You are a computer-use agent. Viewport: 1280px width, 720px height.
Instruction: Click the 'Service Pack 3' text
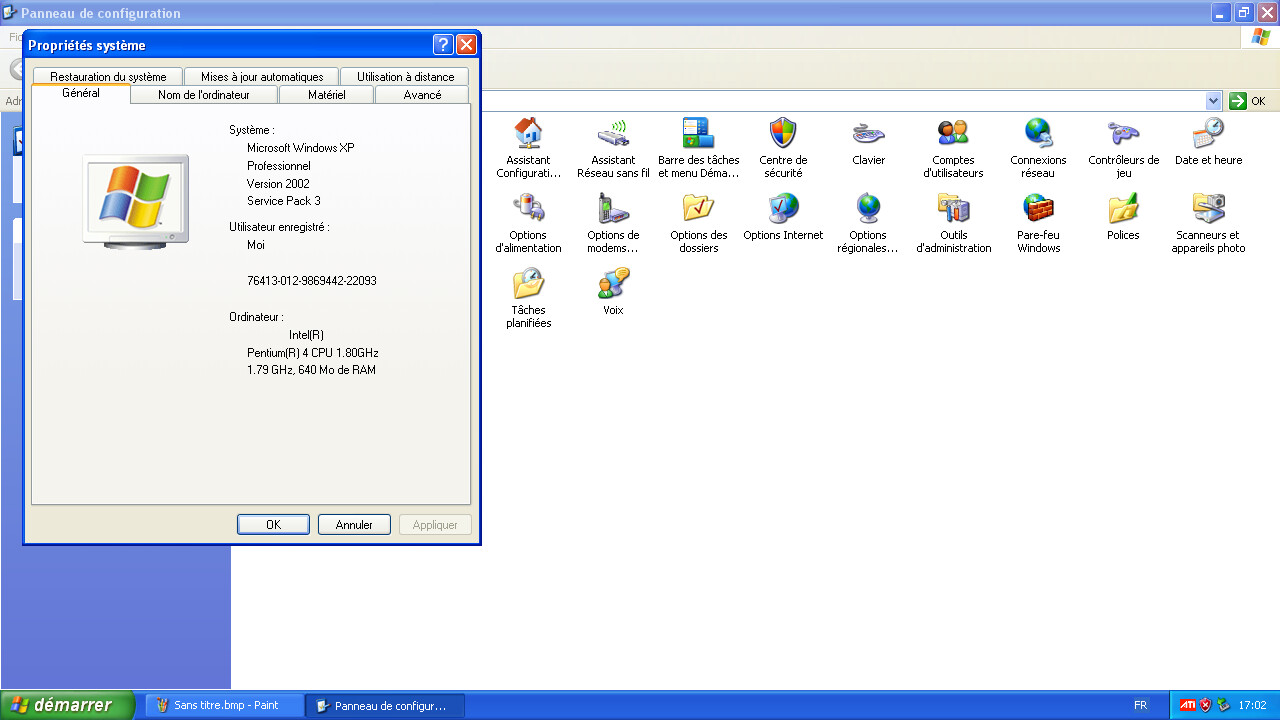284,201
